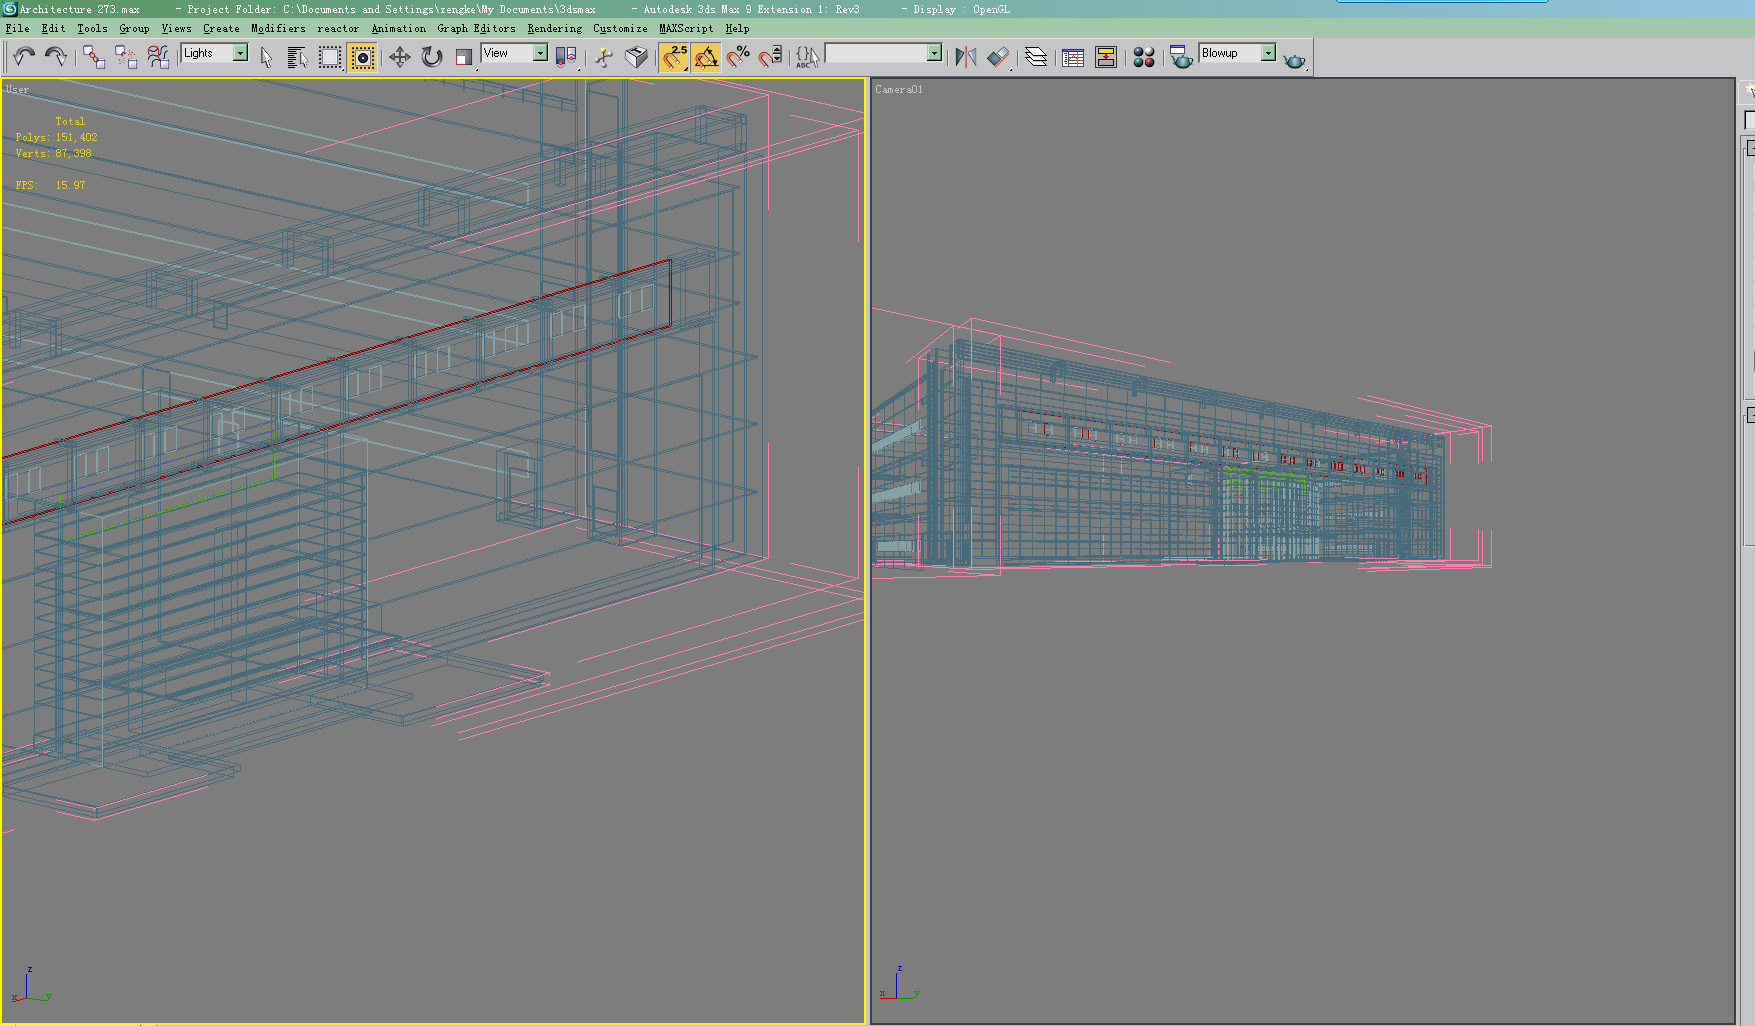Click the Mirror tool icon

[x=965, y=57]
